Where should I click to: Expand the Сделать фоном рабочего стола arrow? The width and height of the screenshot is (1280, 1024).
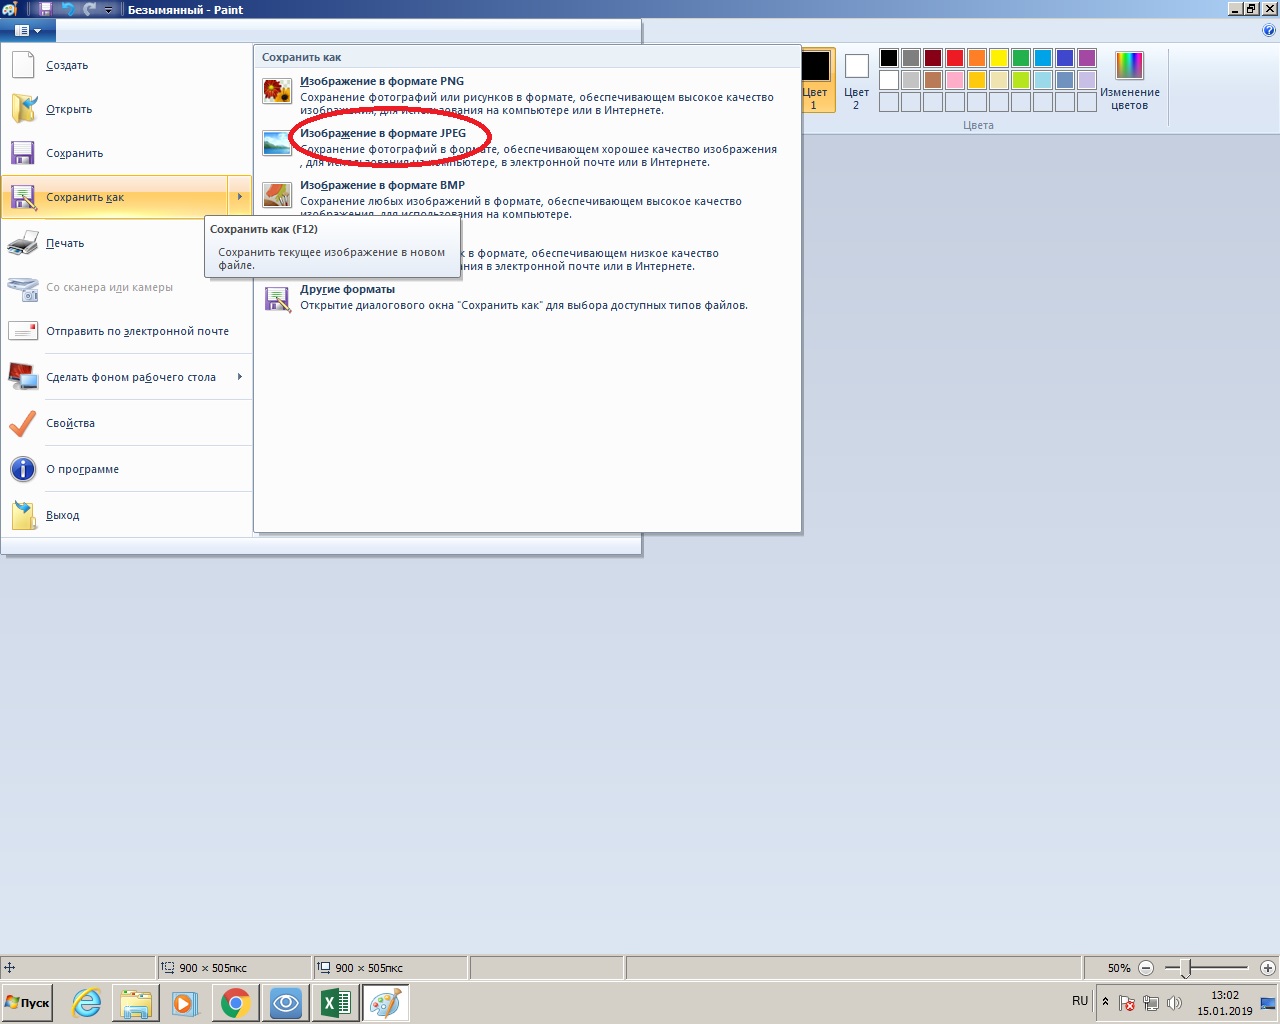coord(240,377)
